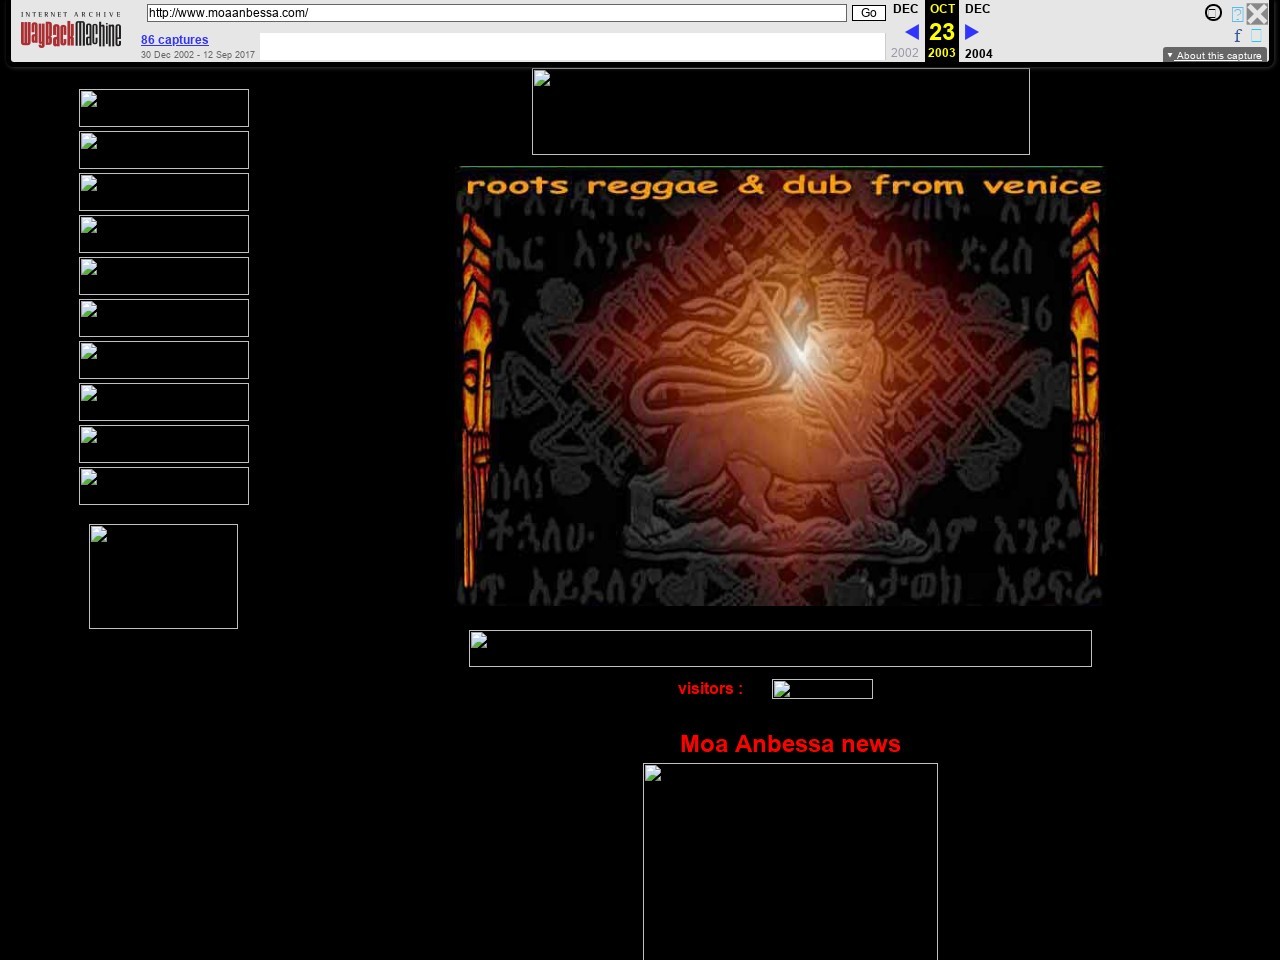Click the first sidebar menu image button
The height and width of the screenshot is (960, 1280).
164,108
